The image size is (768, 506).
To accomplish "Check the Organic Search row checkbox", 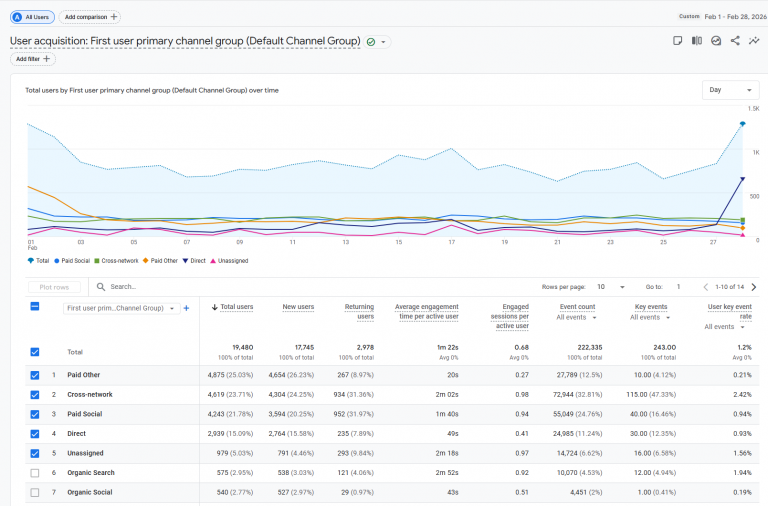I will 35,472.
